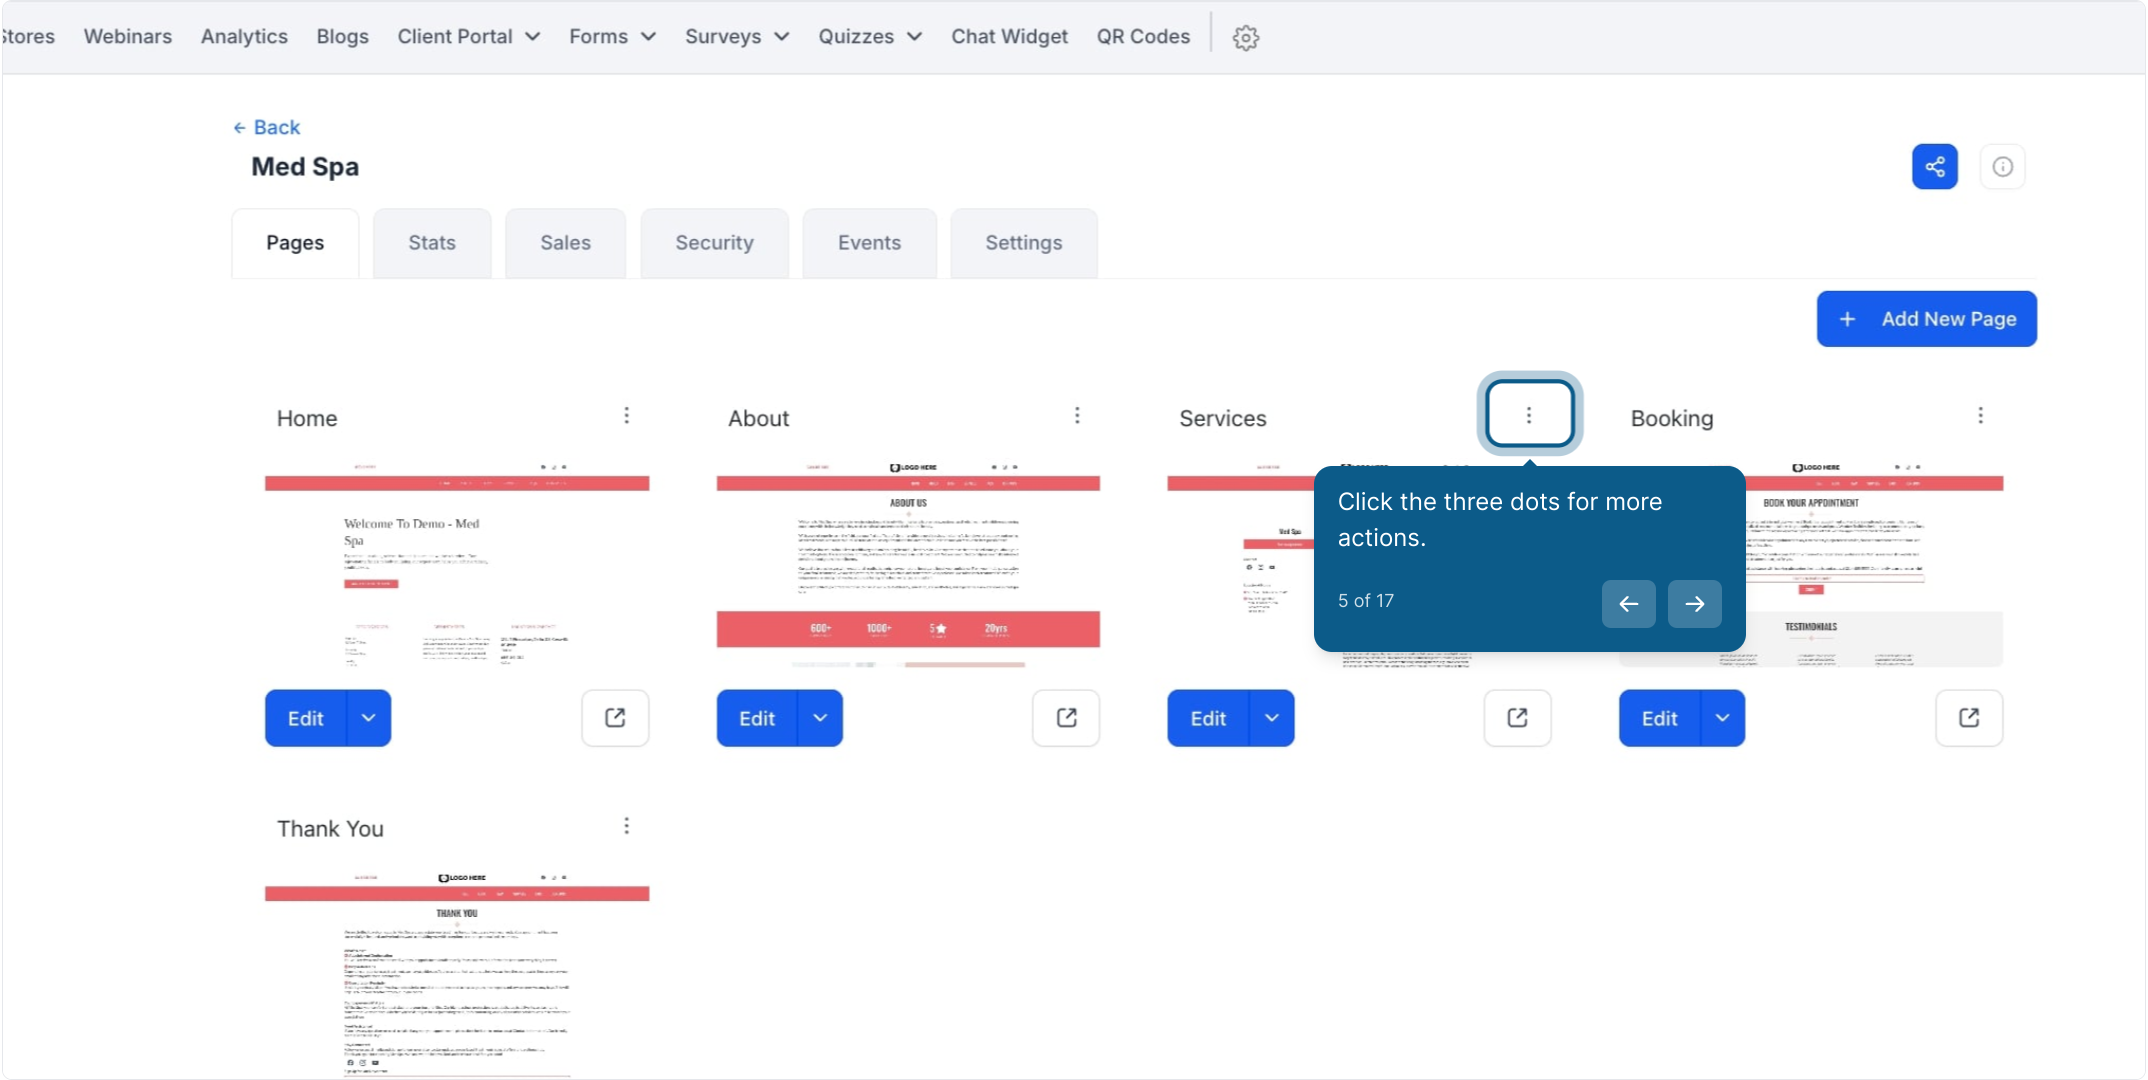The image size is (2148, 1080).
Task: Switch to the Security tab
Action: point(714,243)
